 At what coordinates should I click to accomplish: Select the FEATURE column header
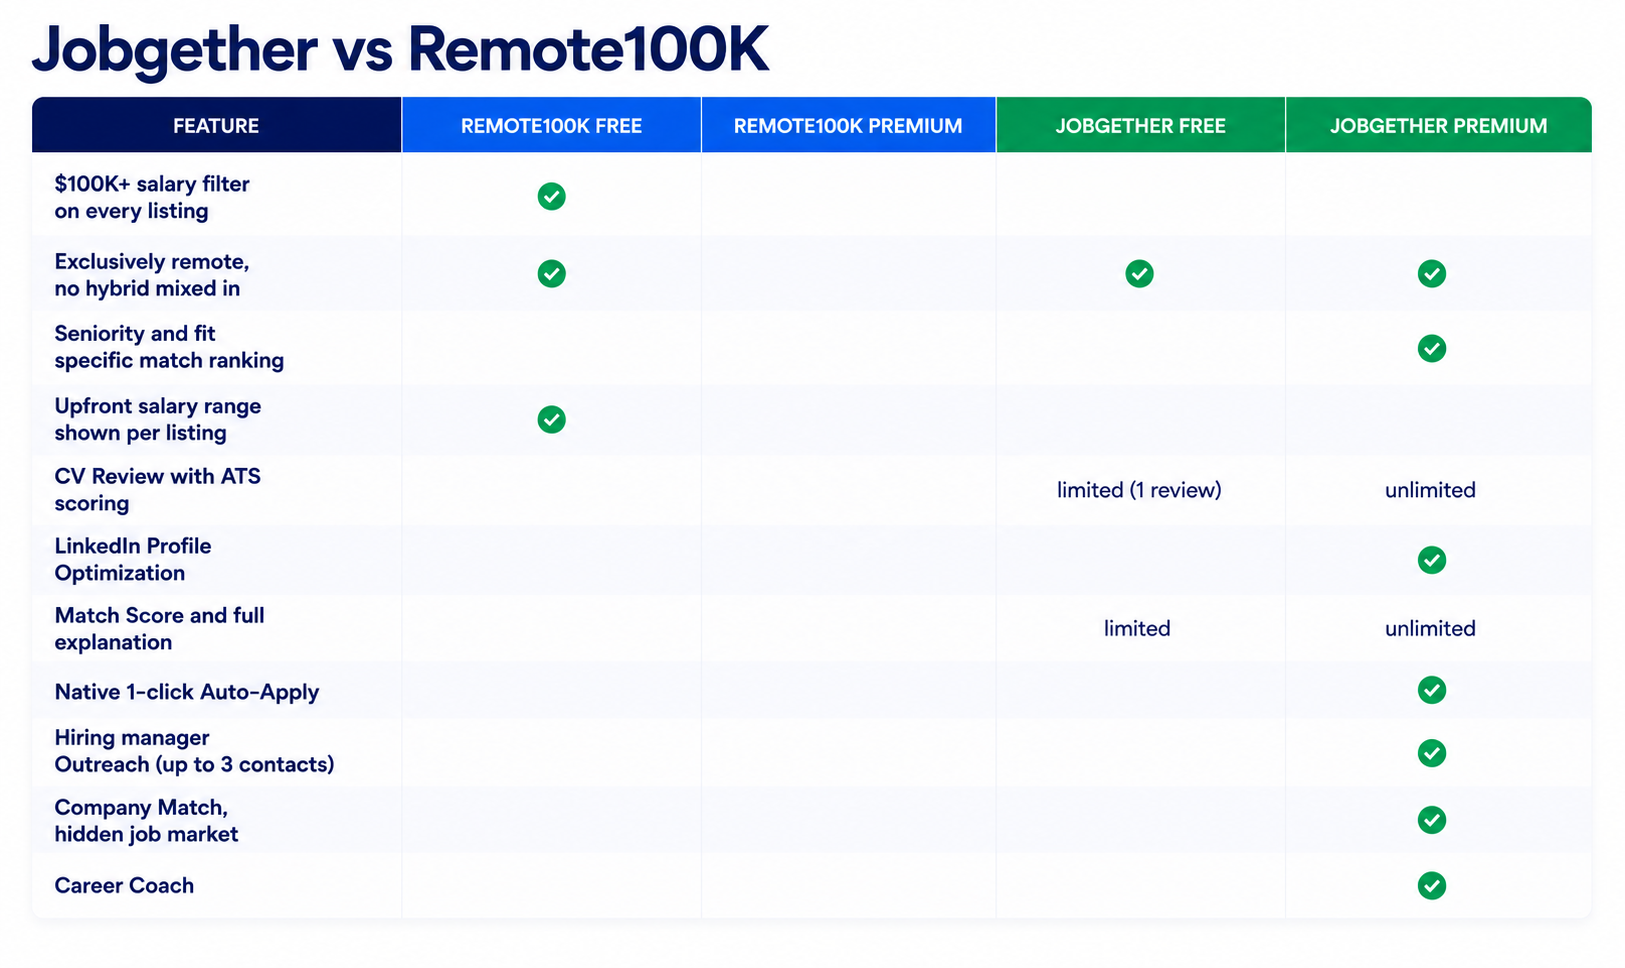pos(216,125)
